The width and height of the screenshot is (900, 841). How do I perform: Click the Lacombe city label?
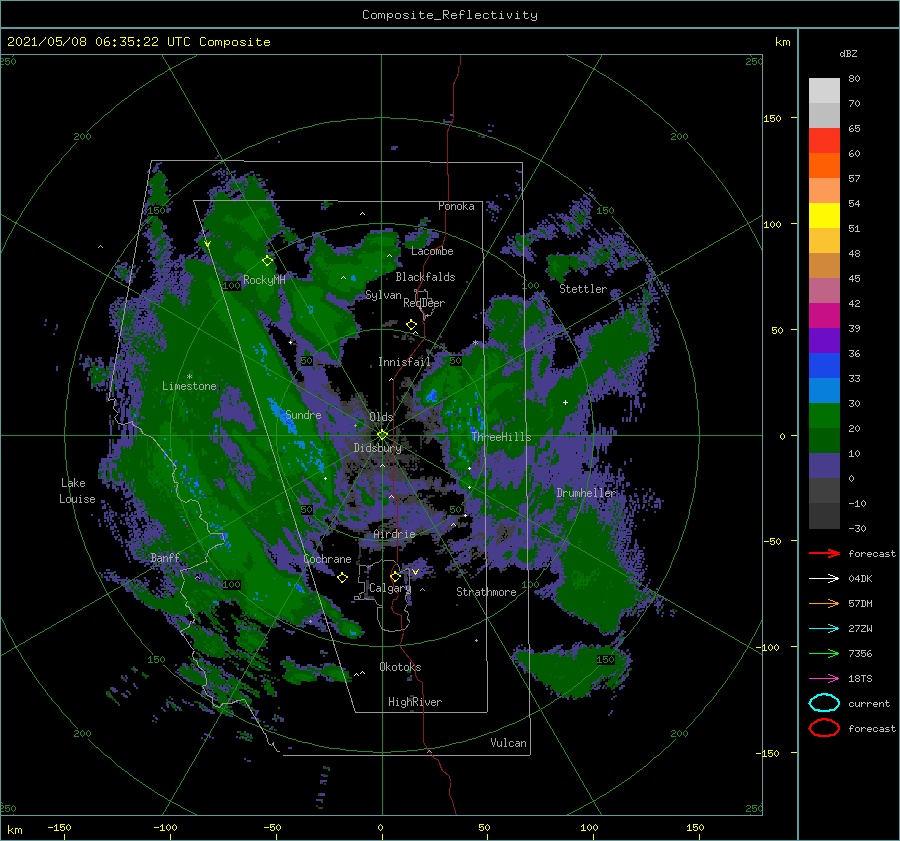coord(432,251)
